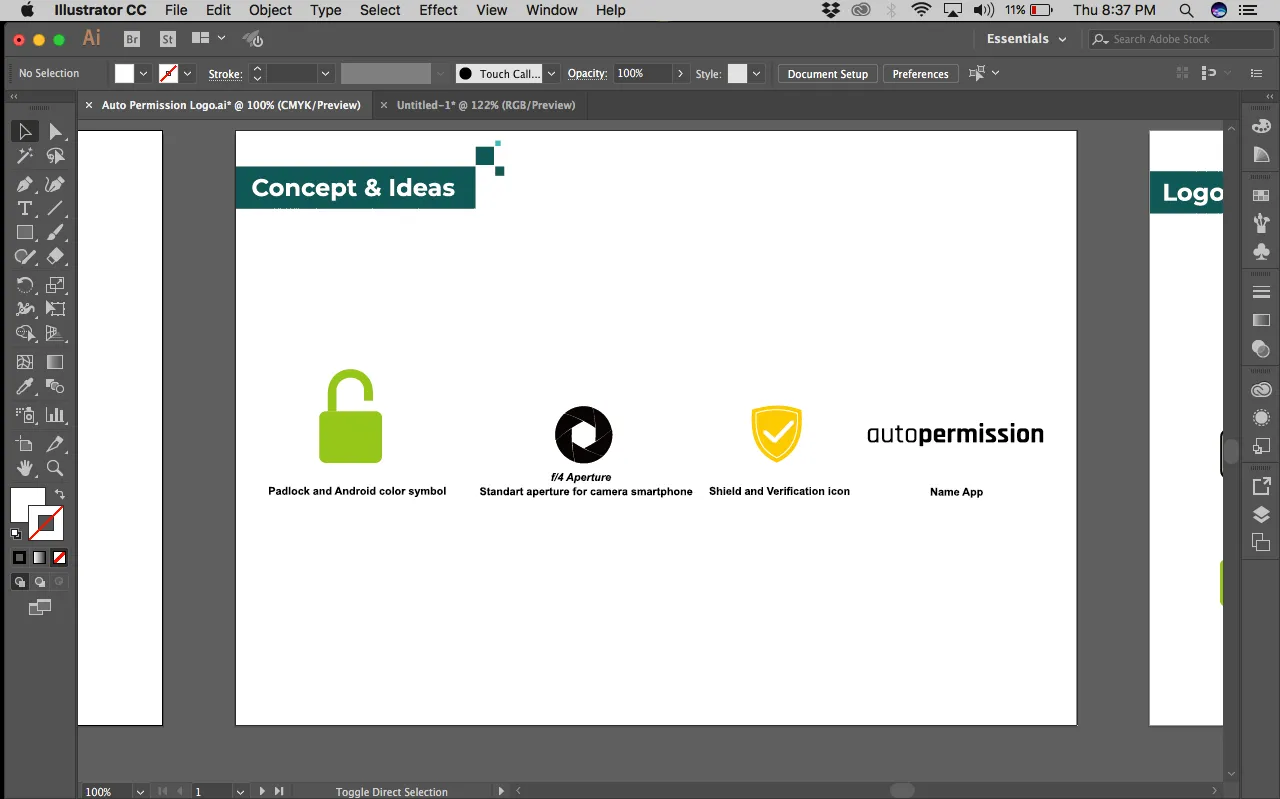Image resolution: width=1280 pixels, height=799 pixels.
Task: Select the Shape Builder tool
Action: pyautogui.click(x=25, y=334)
